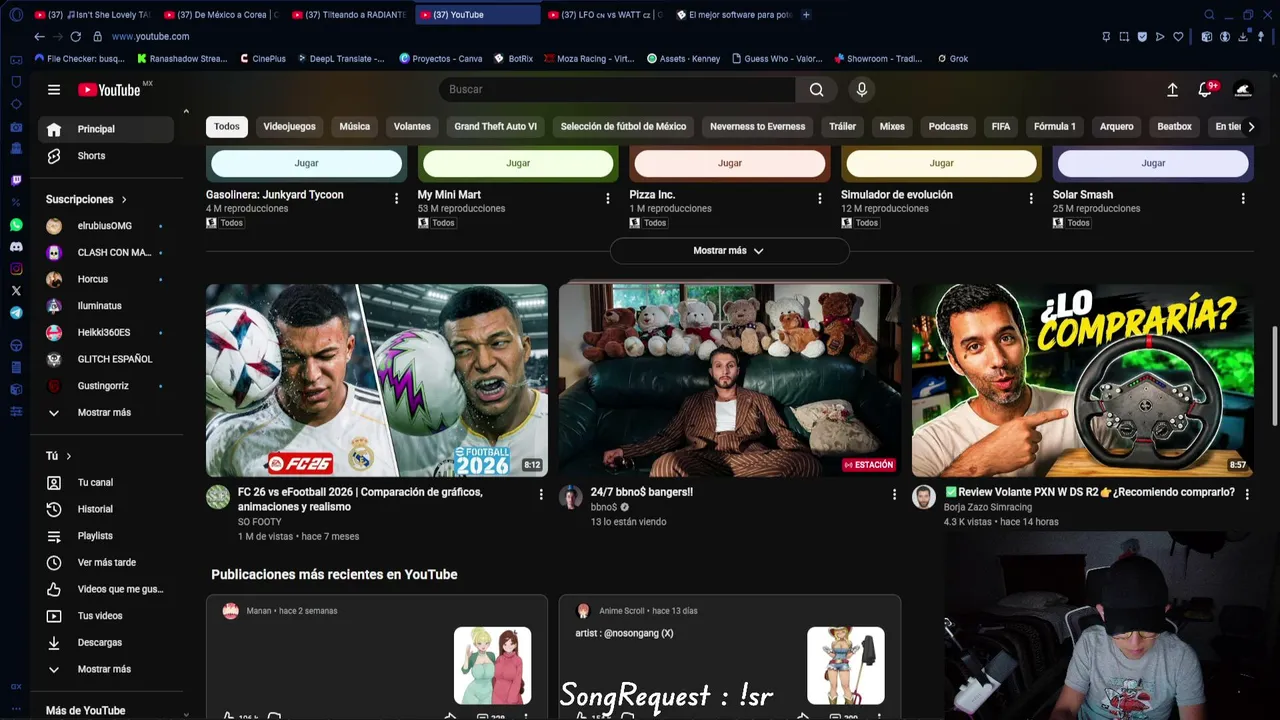
Task: Open options for 24/7 bbno$ bangers stream
Action: click(x=894, y=494)
